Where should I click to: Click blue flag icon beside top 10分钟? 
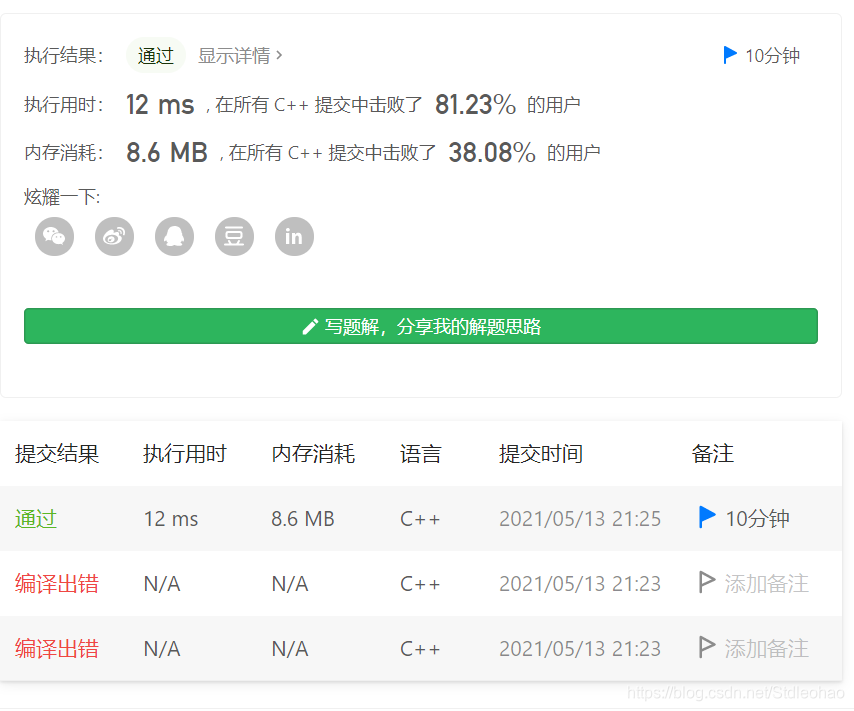[730, 55]
